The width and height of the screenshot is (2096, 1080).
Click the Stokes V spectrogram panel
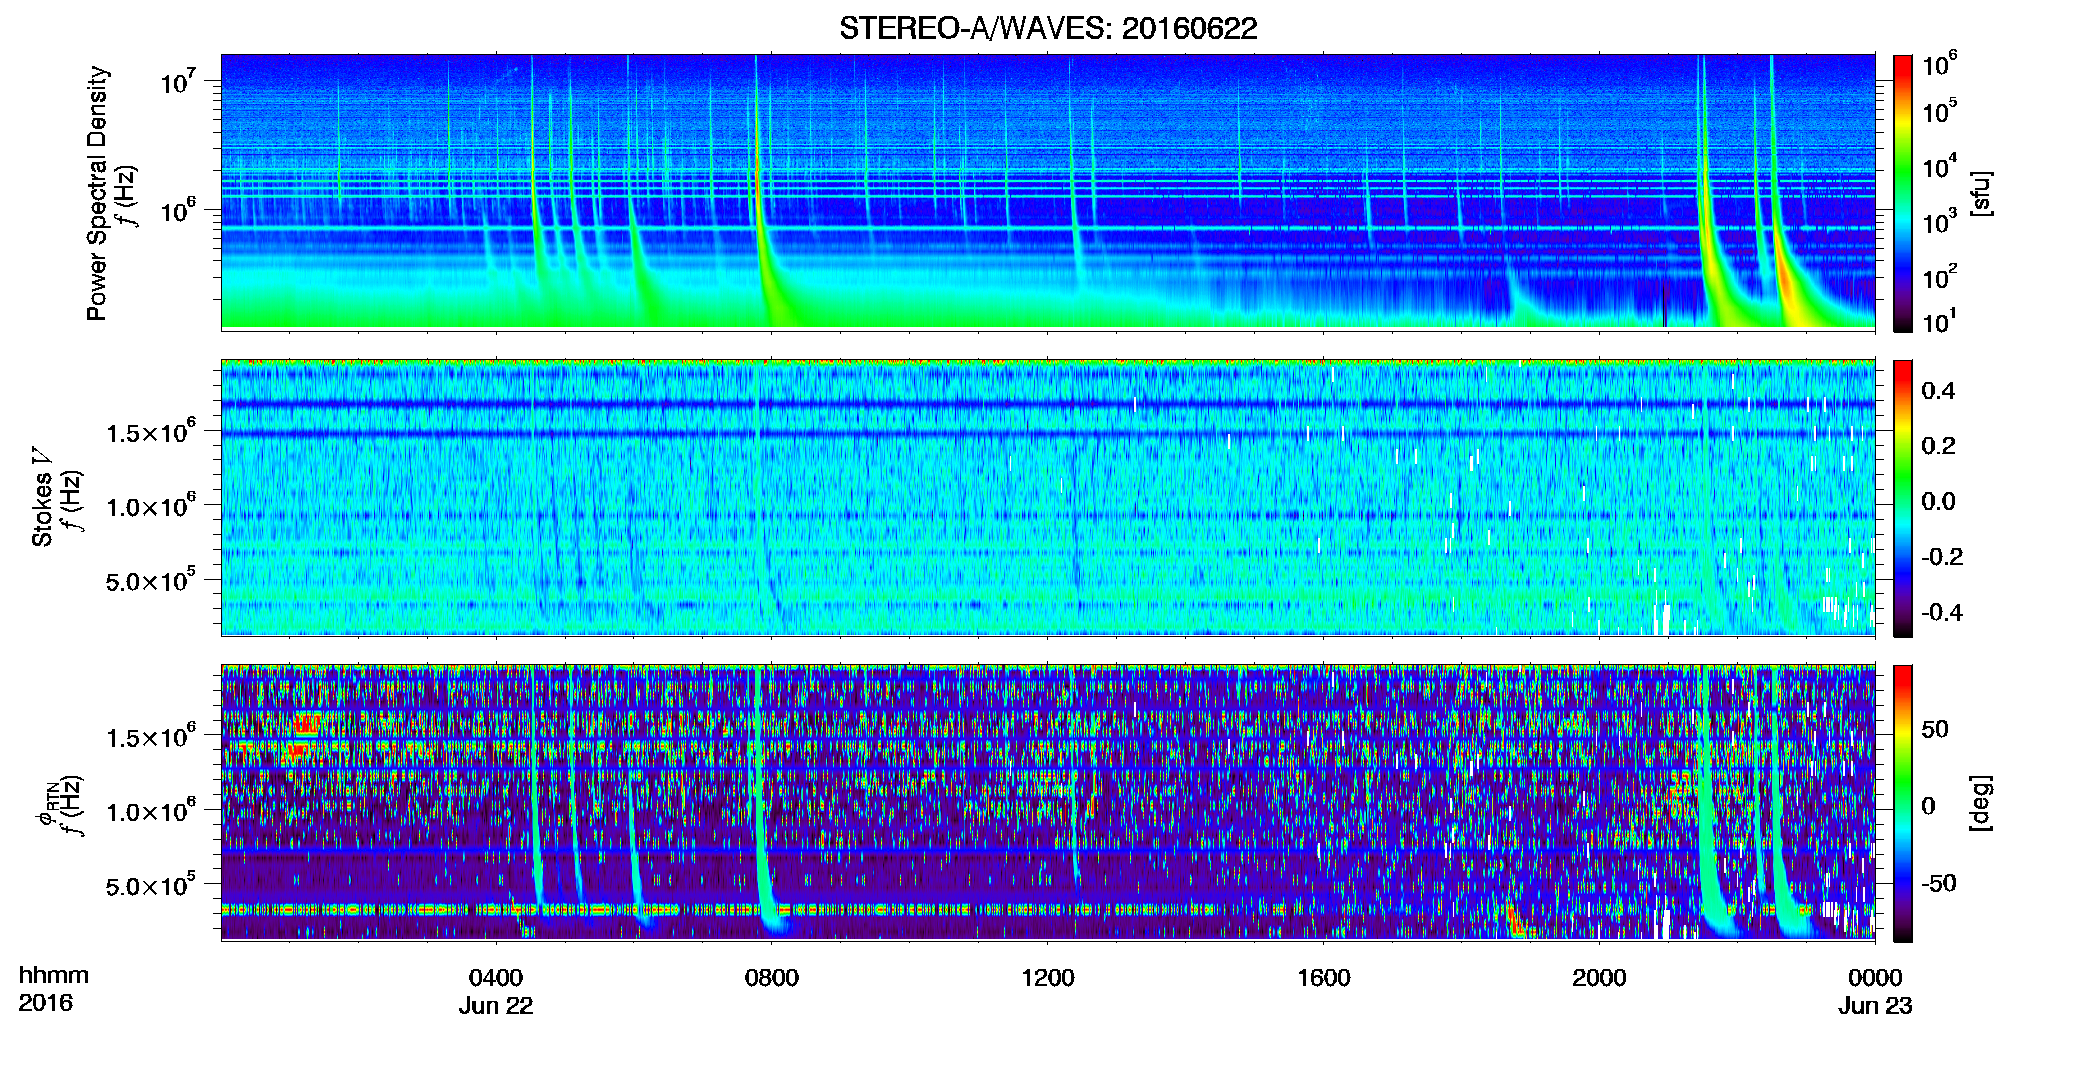pyautogui.click(x=1048, y=498)
